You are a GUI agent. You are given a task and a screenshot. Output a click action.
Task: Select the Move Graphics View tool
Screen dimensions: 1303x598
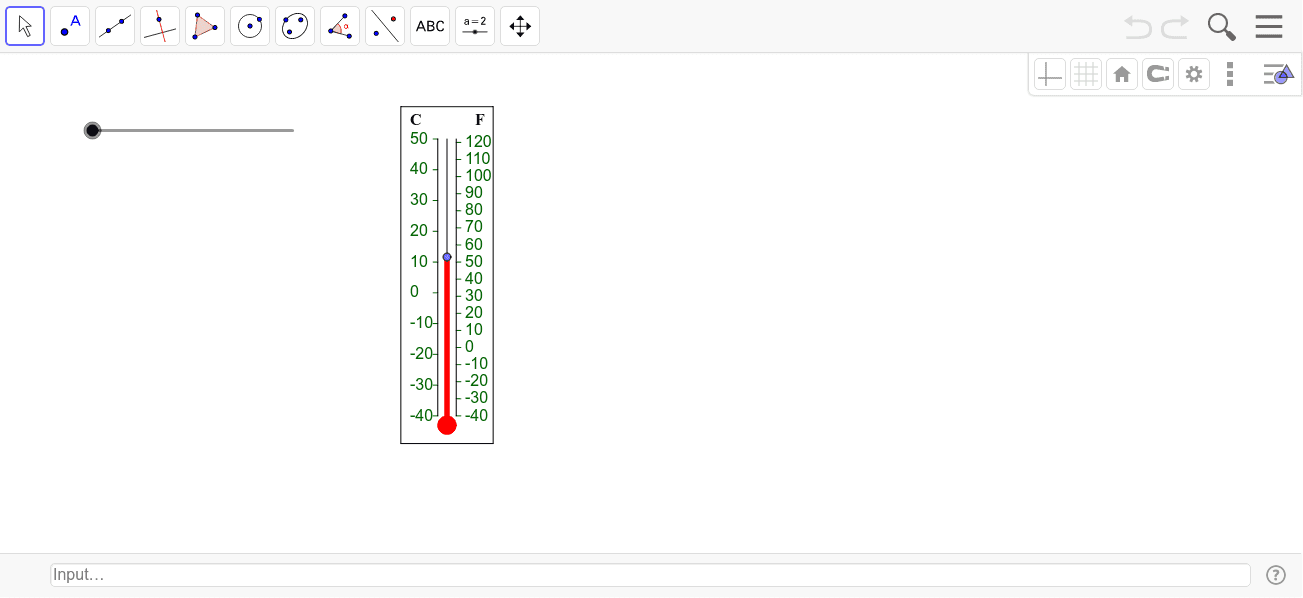click(x=520, y=26)
